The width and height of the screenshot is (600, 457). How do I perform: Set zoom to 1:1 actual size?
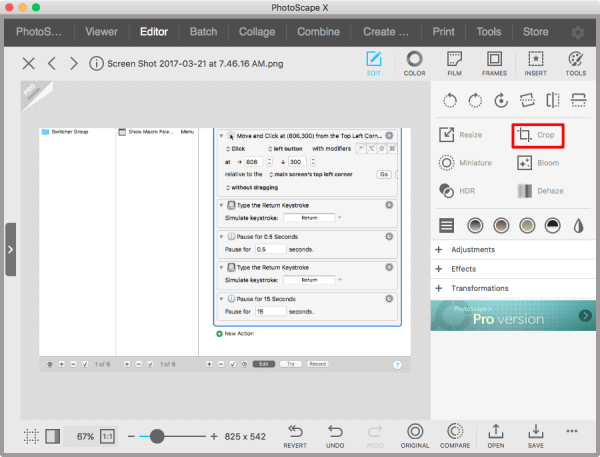107,436
